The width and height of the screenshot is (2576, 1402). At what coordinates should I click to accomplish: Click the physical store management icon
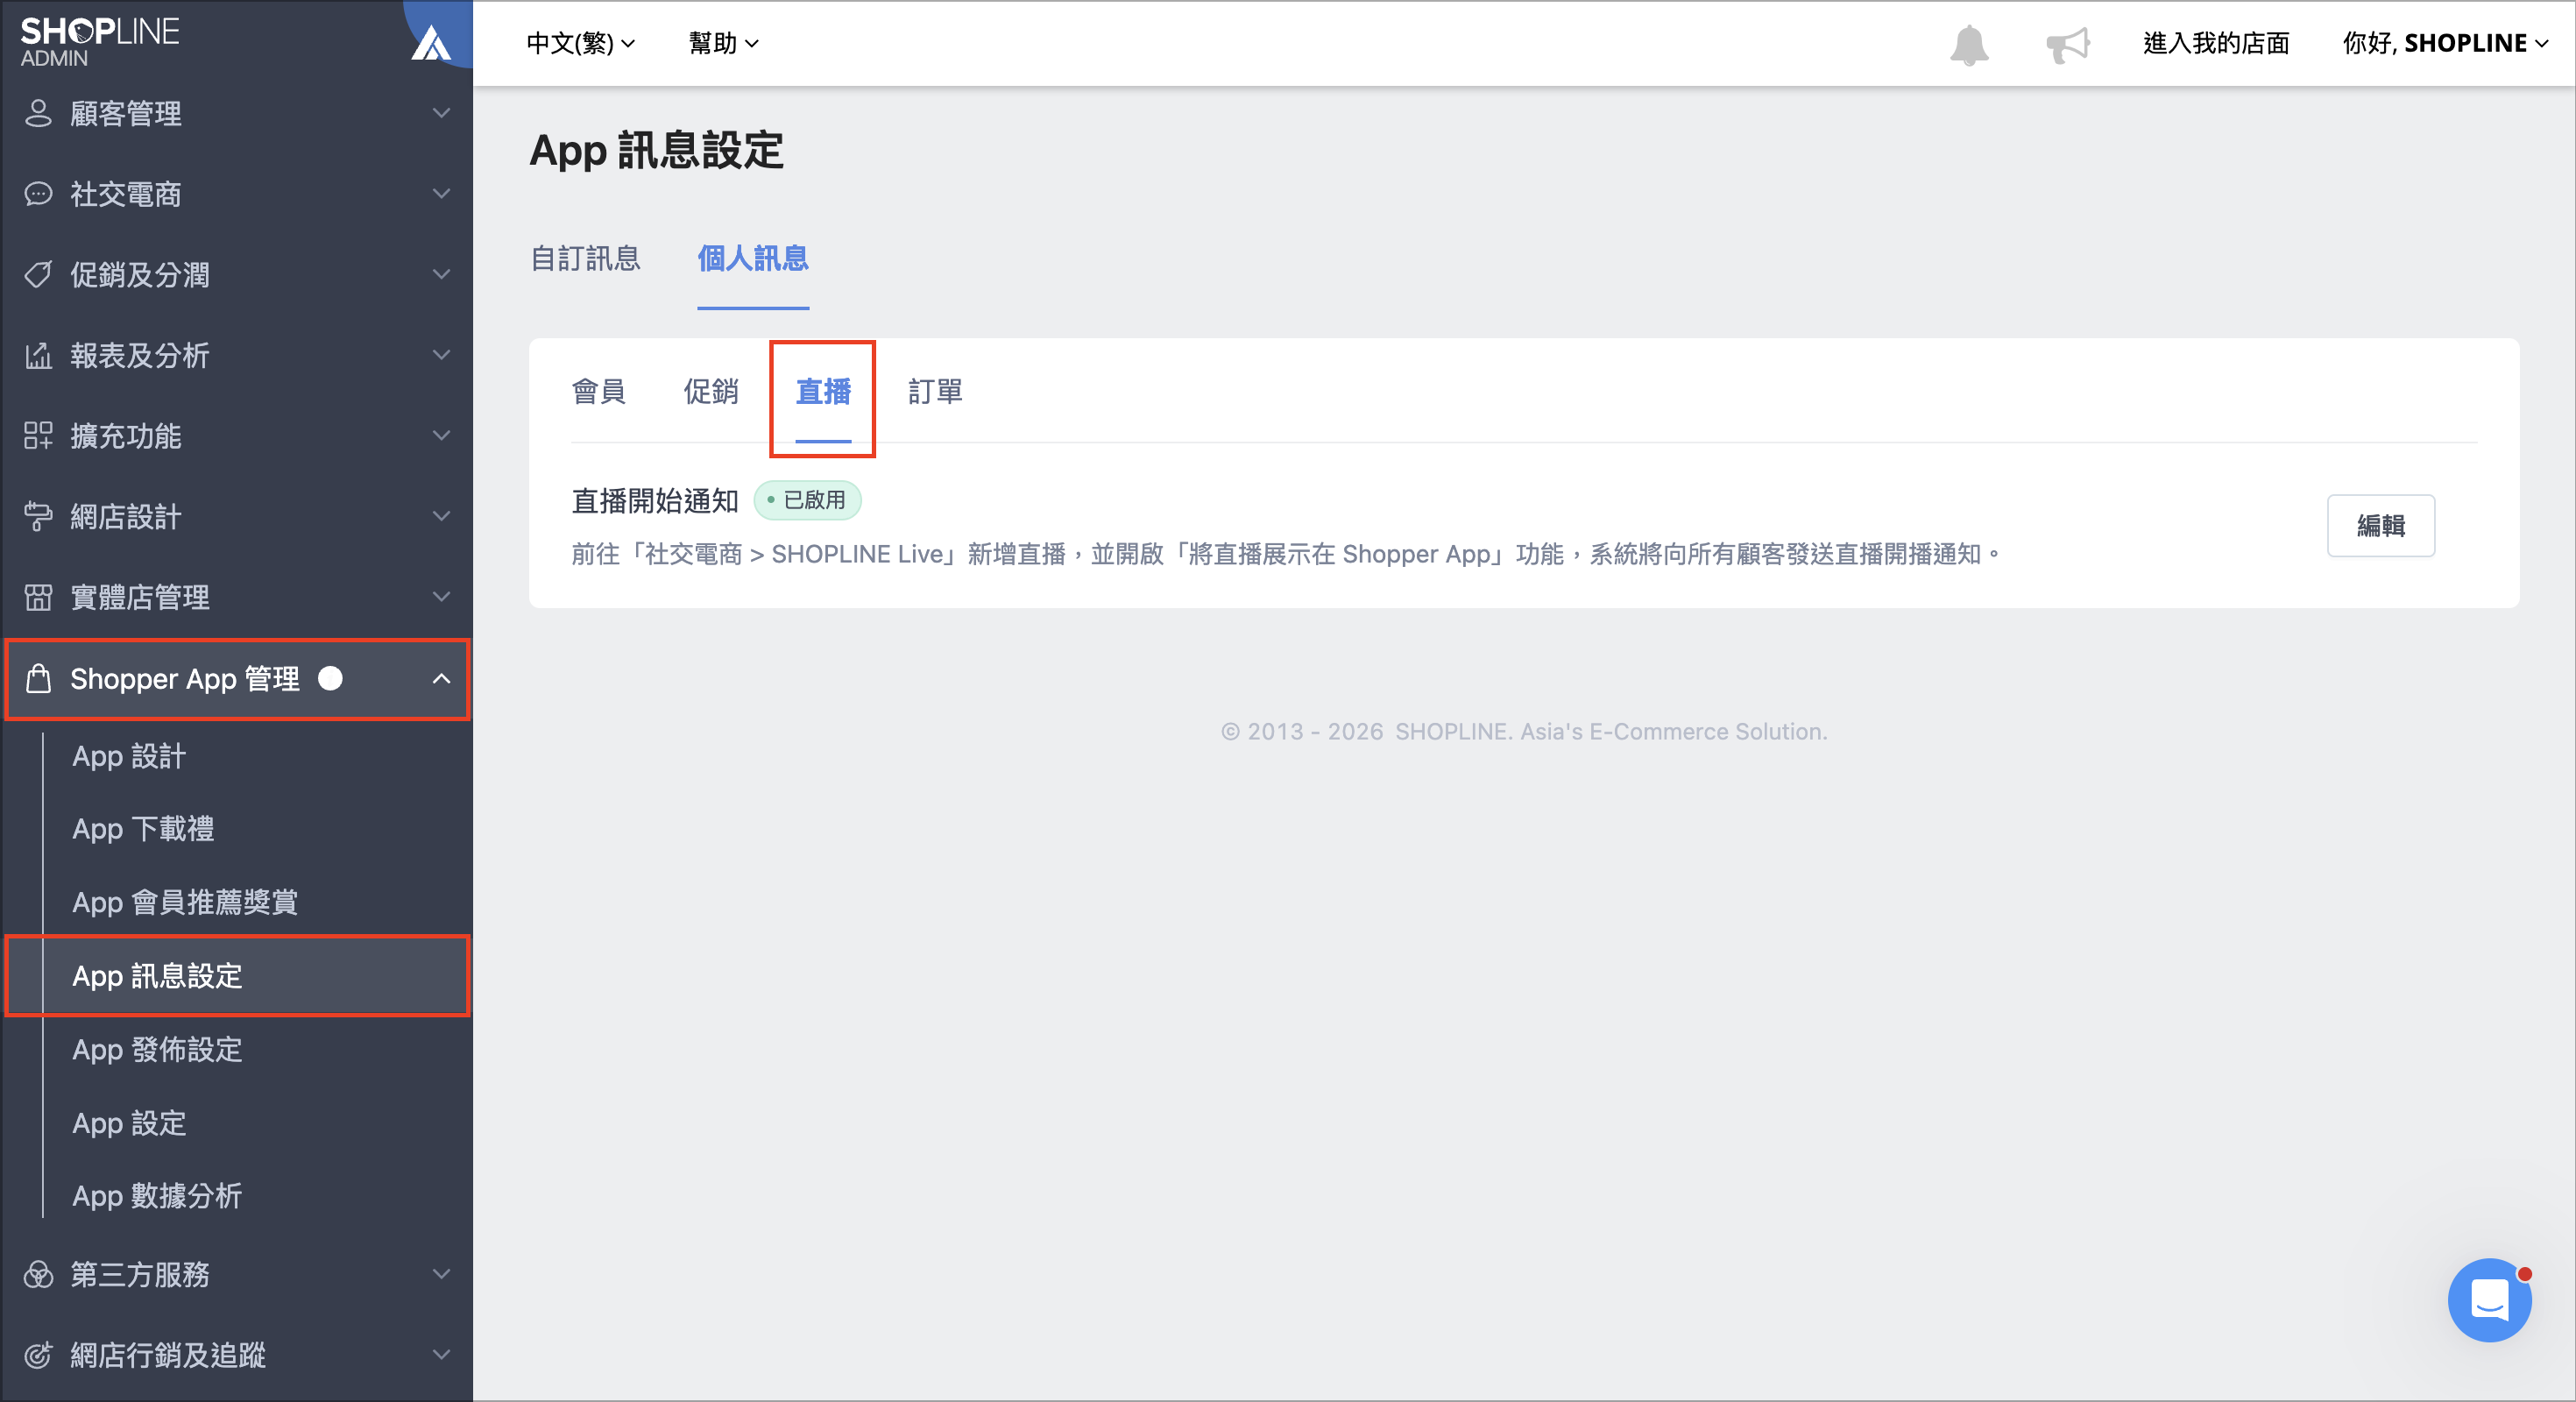tap(38, 597)
